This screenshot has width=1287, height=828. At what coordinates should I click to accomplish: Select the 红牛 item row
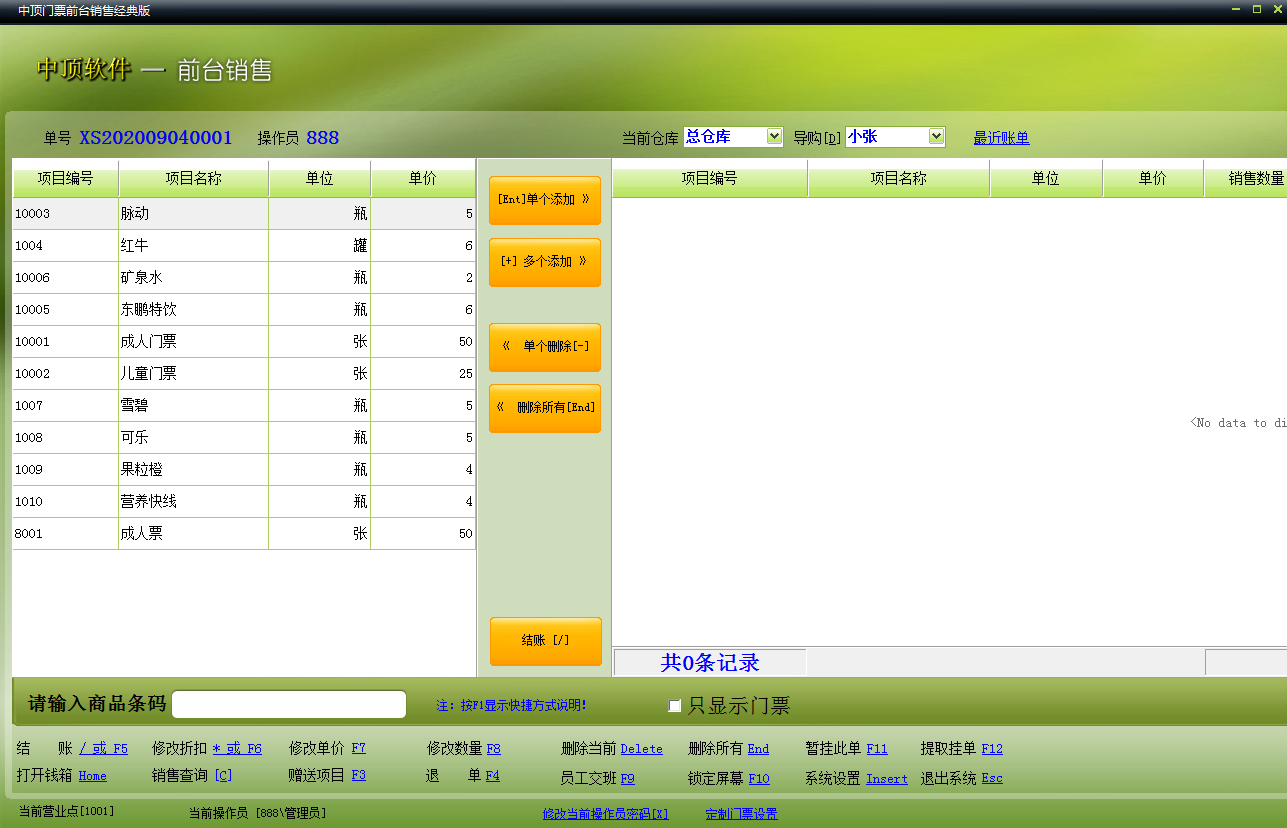244,246
